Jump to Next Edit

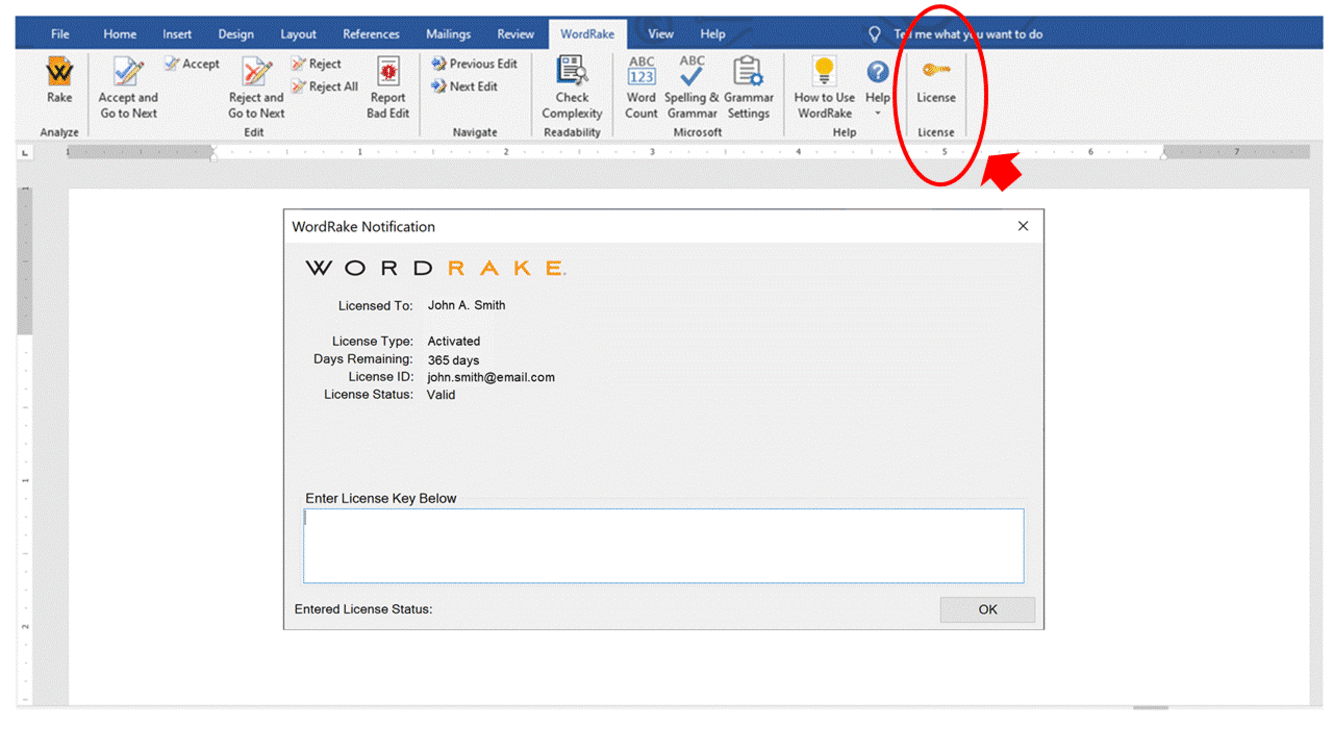pyautogui.click(x=464, y=87)
